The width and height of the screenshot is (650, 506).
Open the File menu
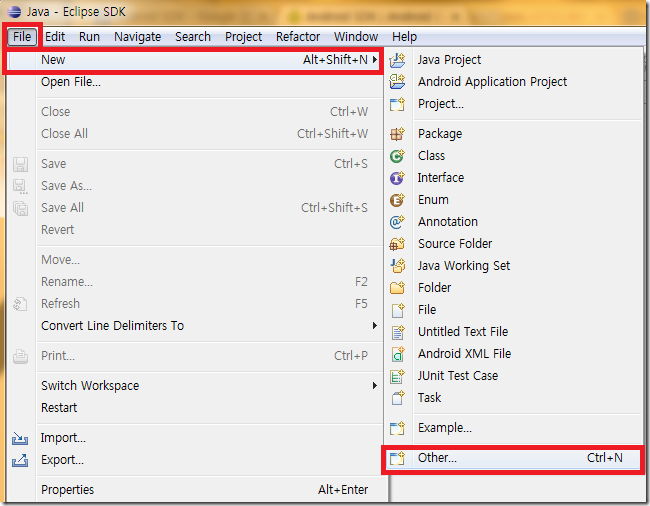click(x=22, y=37)
